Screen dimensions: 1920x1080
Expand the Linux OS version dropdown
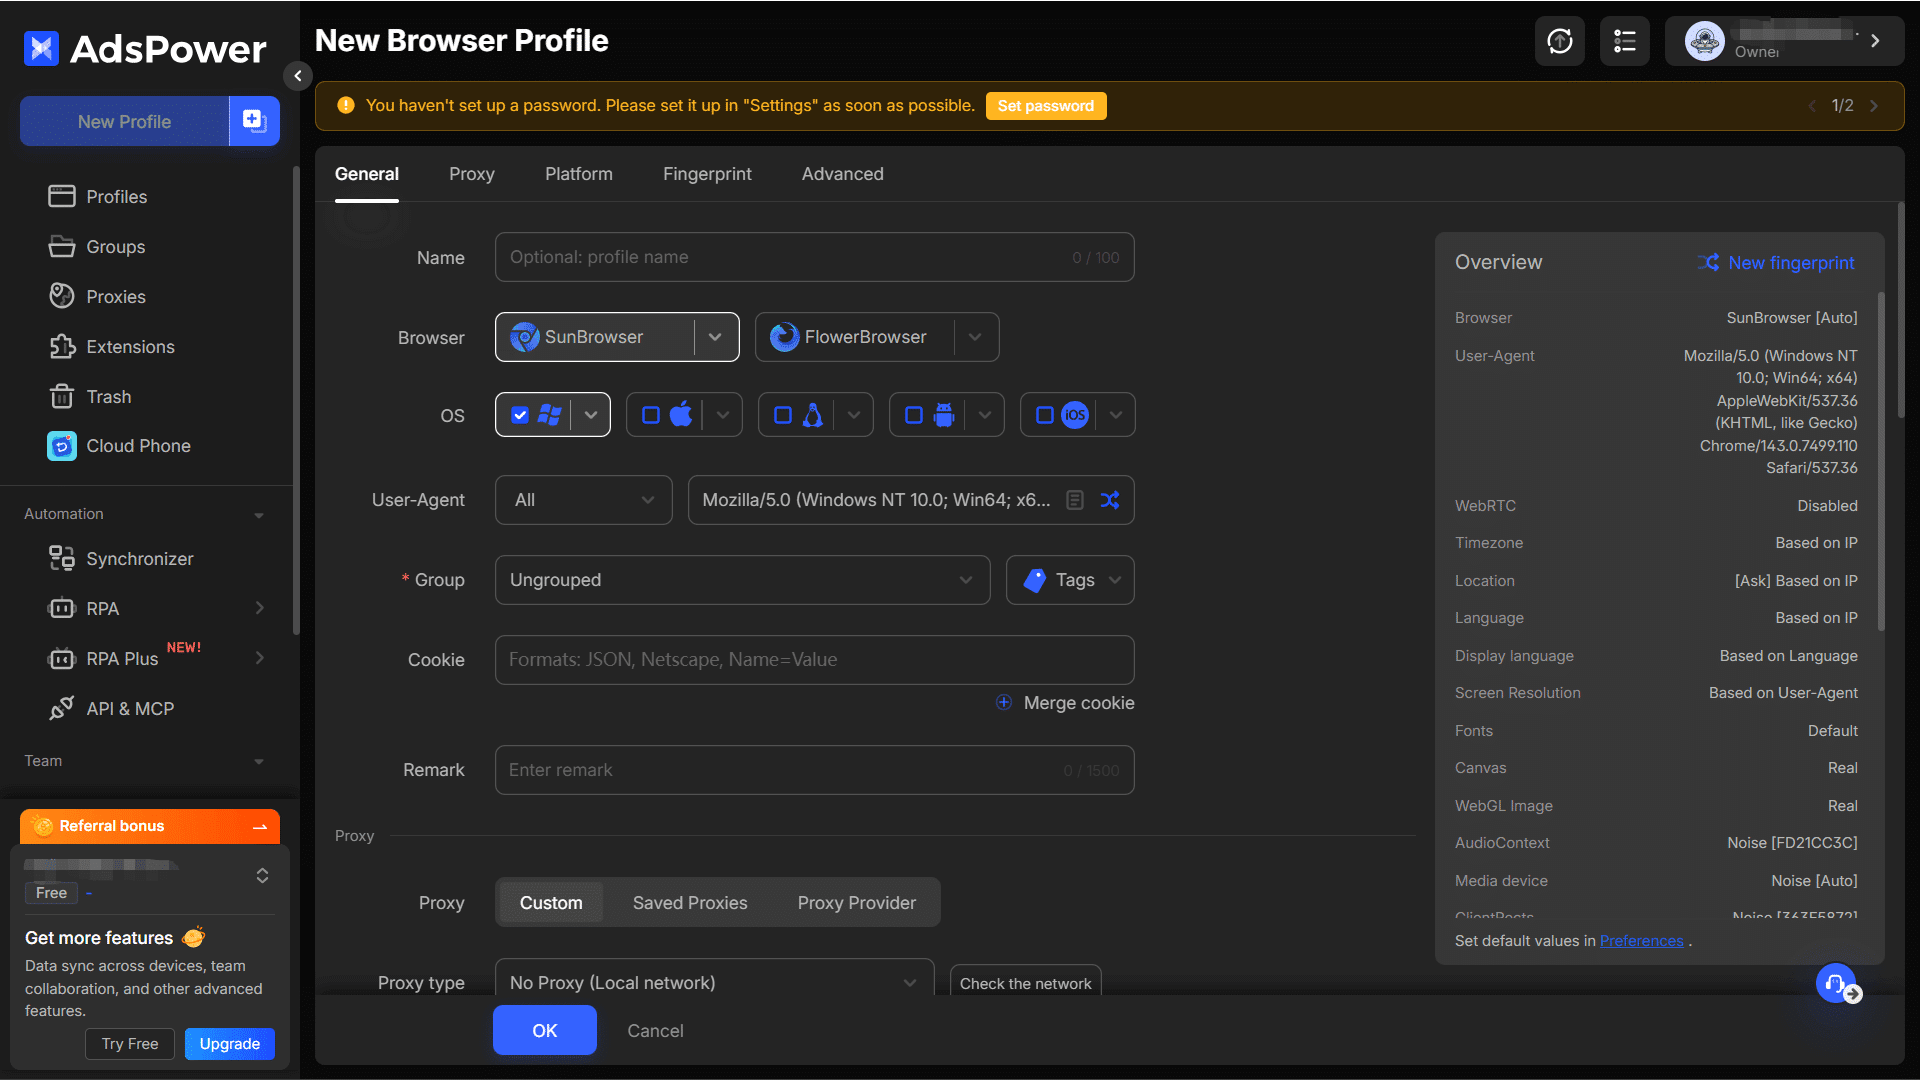854,415
